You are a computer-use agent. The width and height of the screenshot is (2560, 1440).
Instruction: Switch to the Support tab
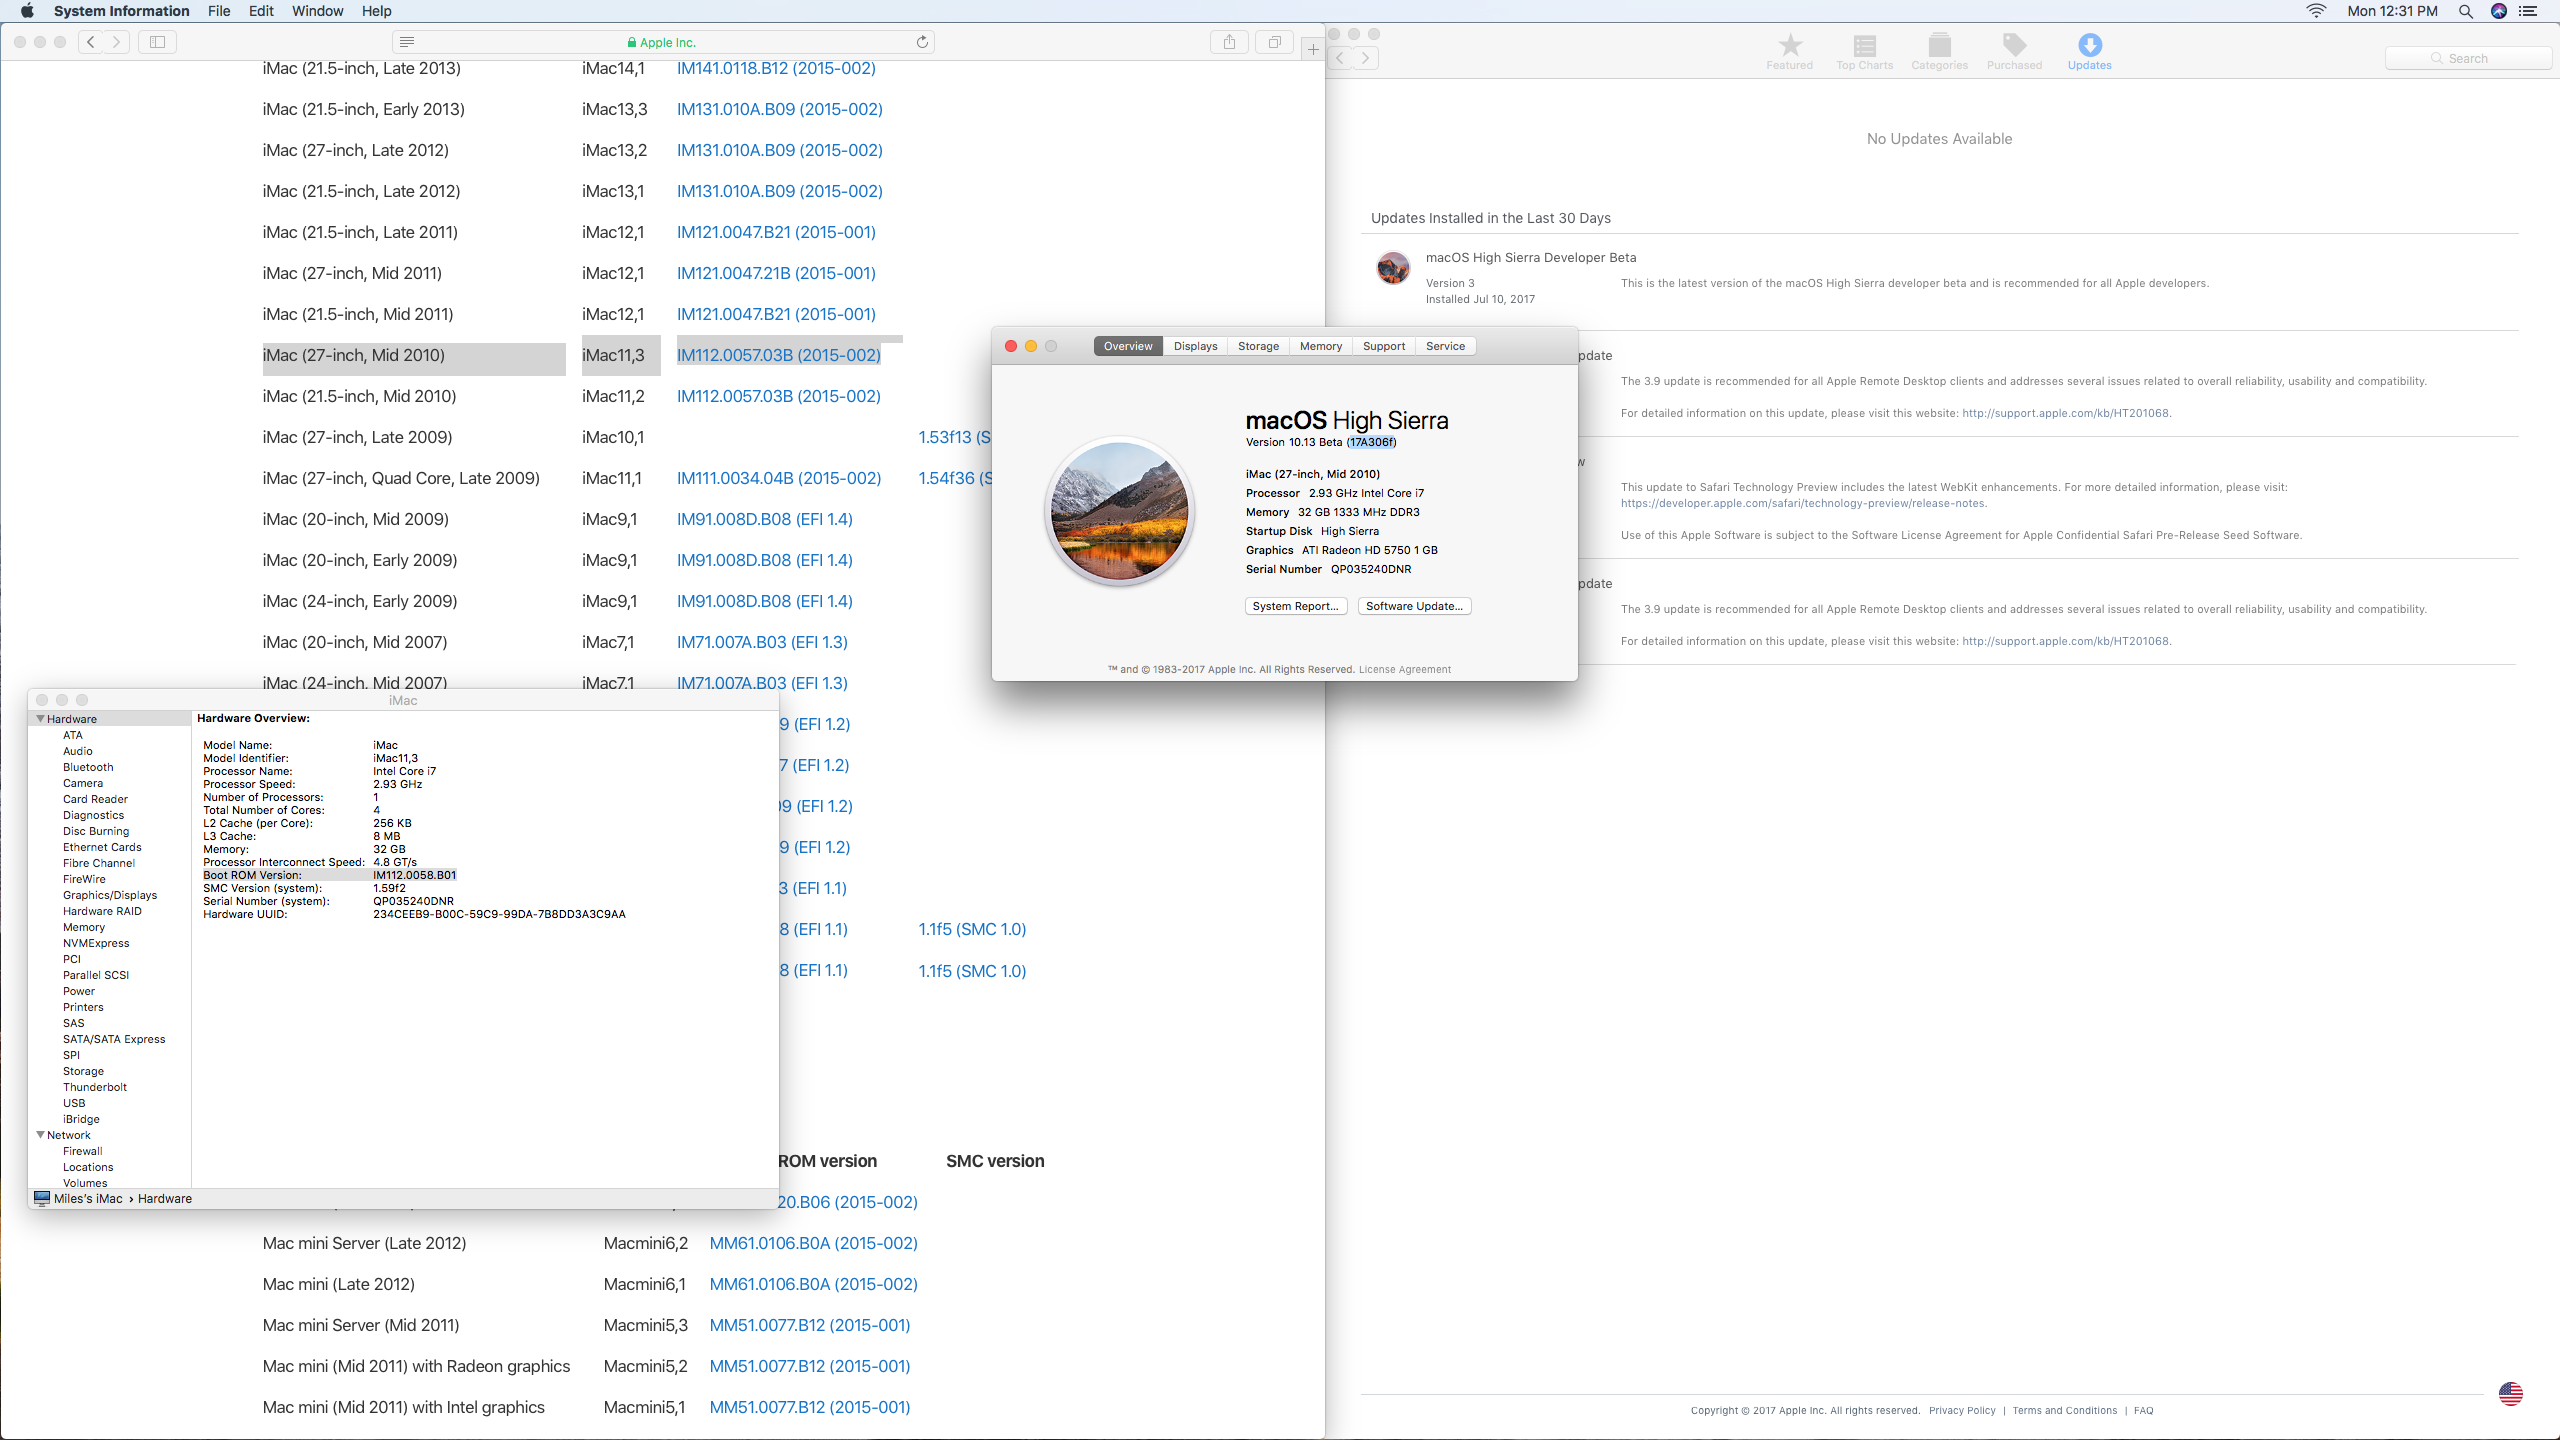(1384, 346)
